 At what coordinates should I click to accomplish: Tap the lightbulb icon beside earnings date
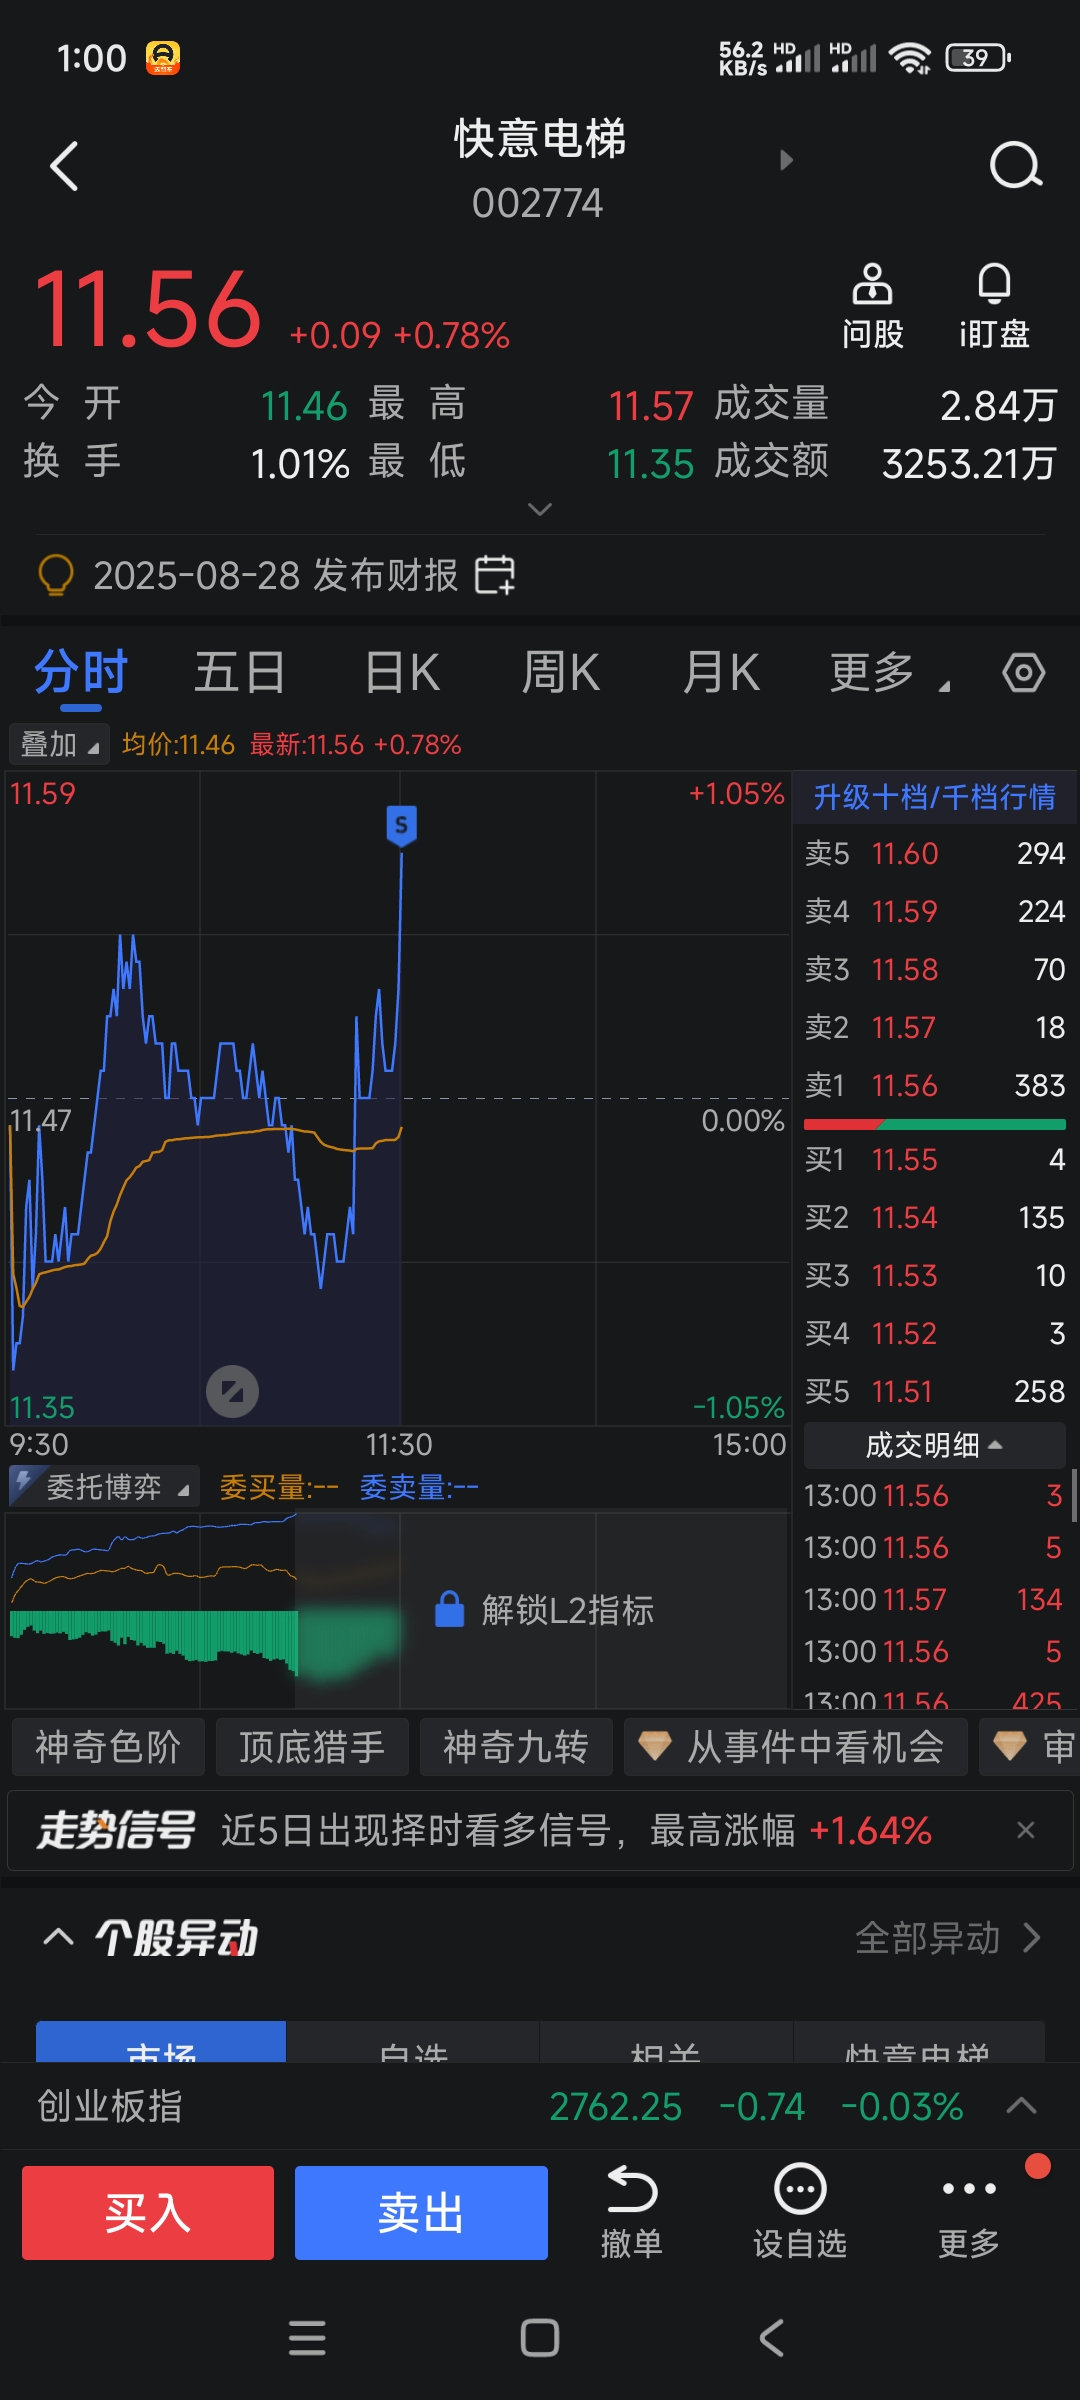pos(55,576)
